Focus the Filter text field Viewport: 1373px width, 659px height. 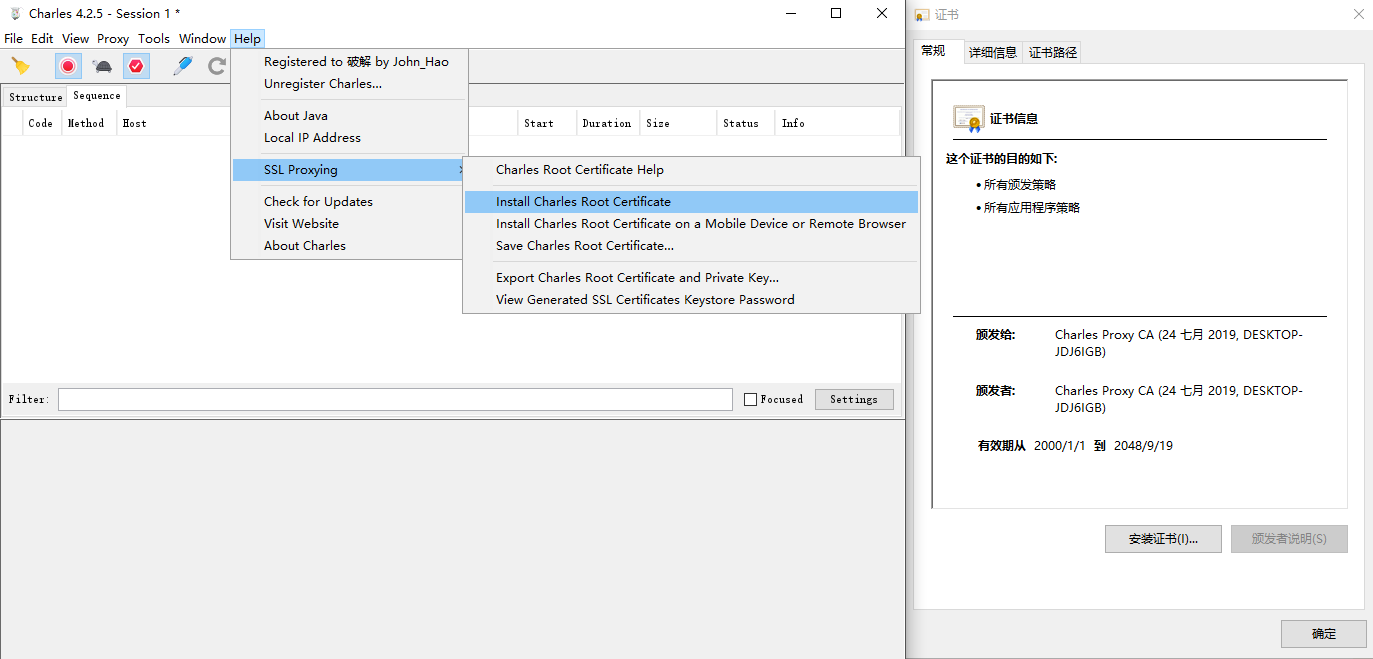[395, 399]
